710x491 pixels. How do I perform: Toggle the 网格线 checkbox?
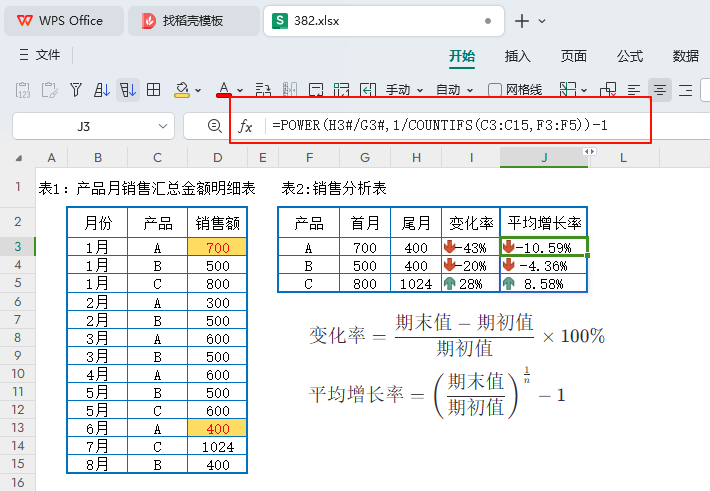495,90
